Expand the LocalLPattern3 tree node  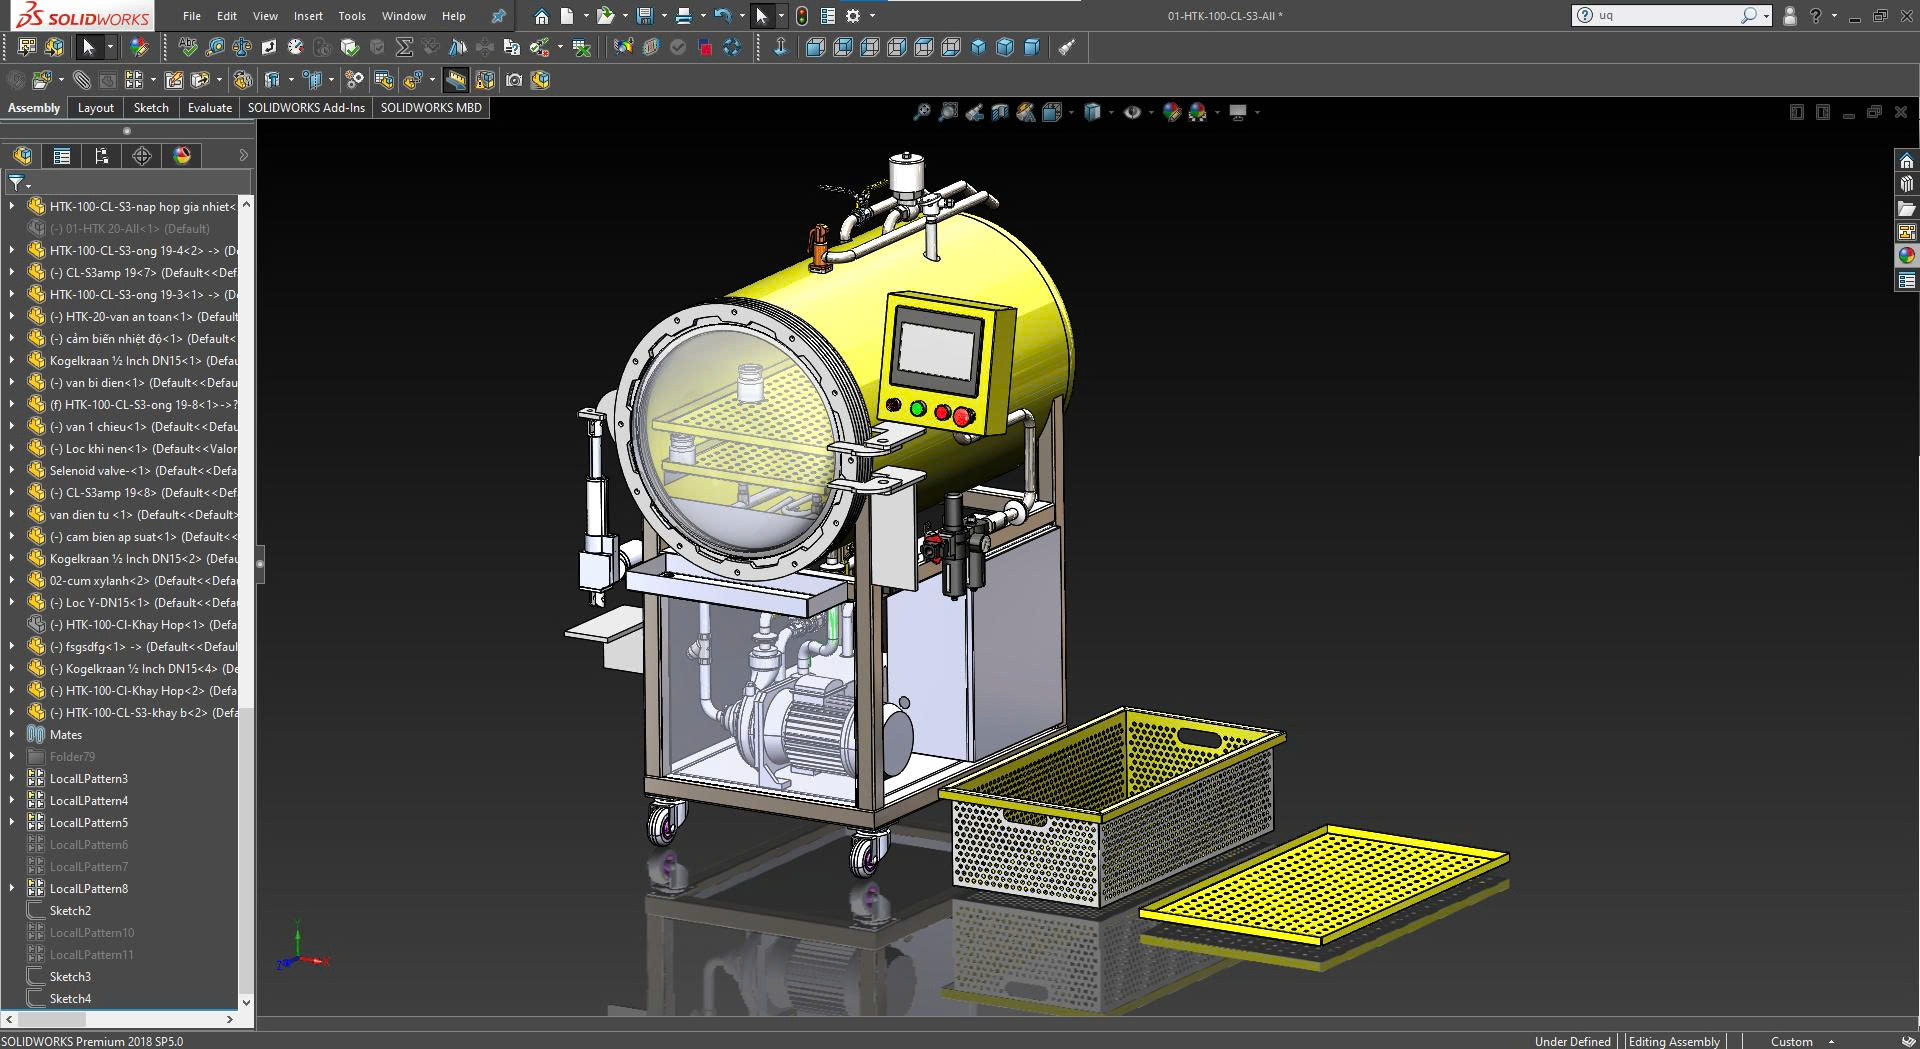click(x=12, y=779)
